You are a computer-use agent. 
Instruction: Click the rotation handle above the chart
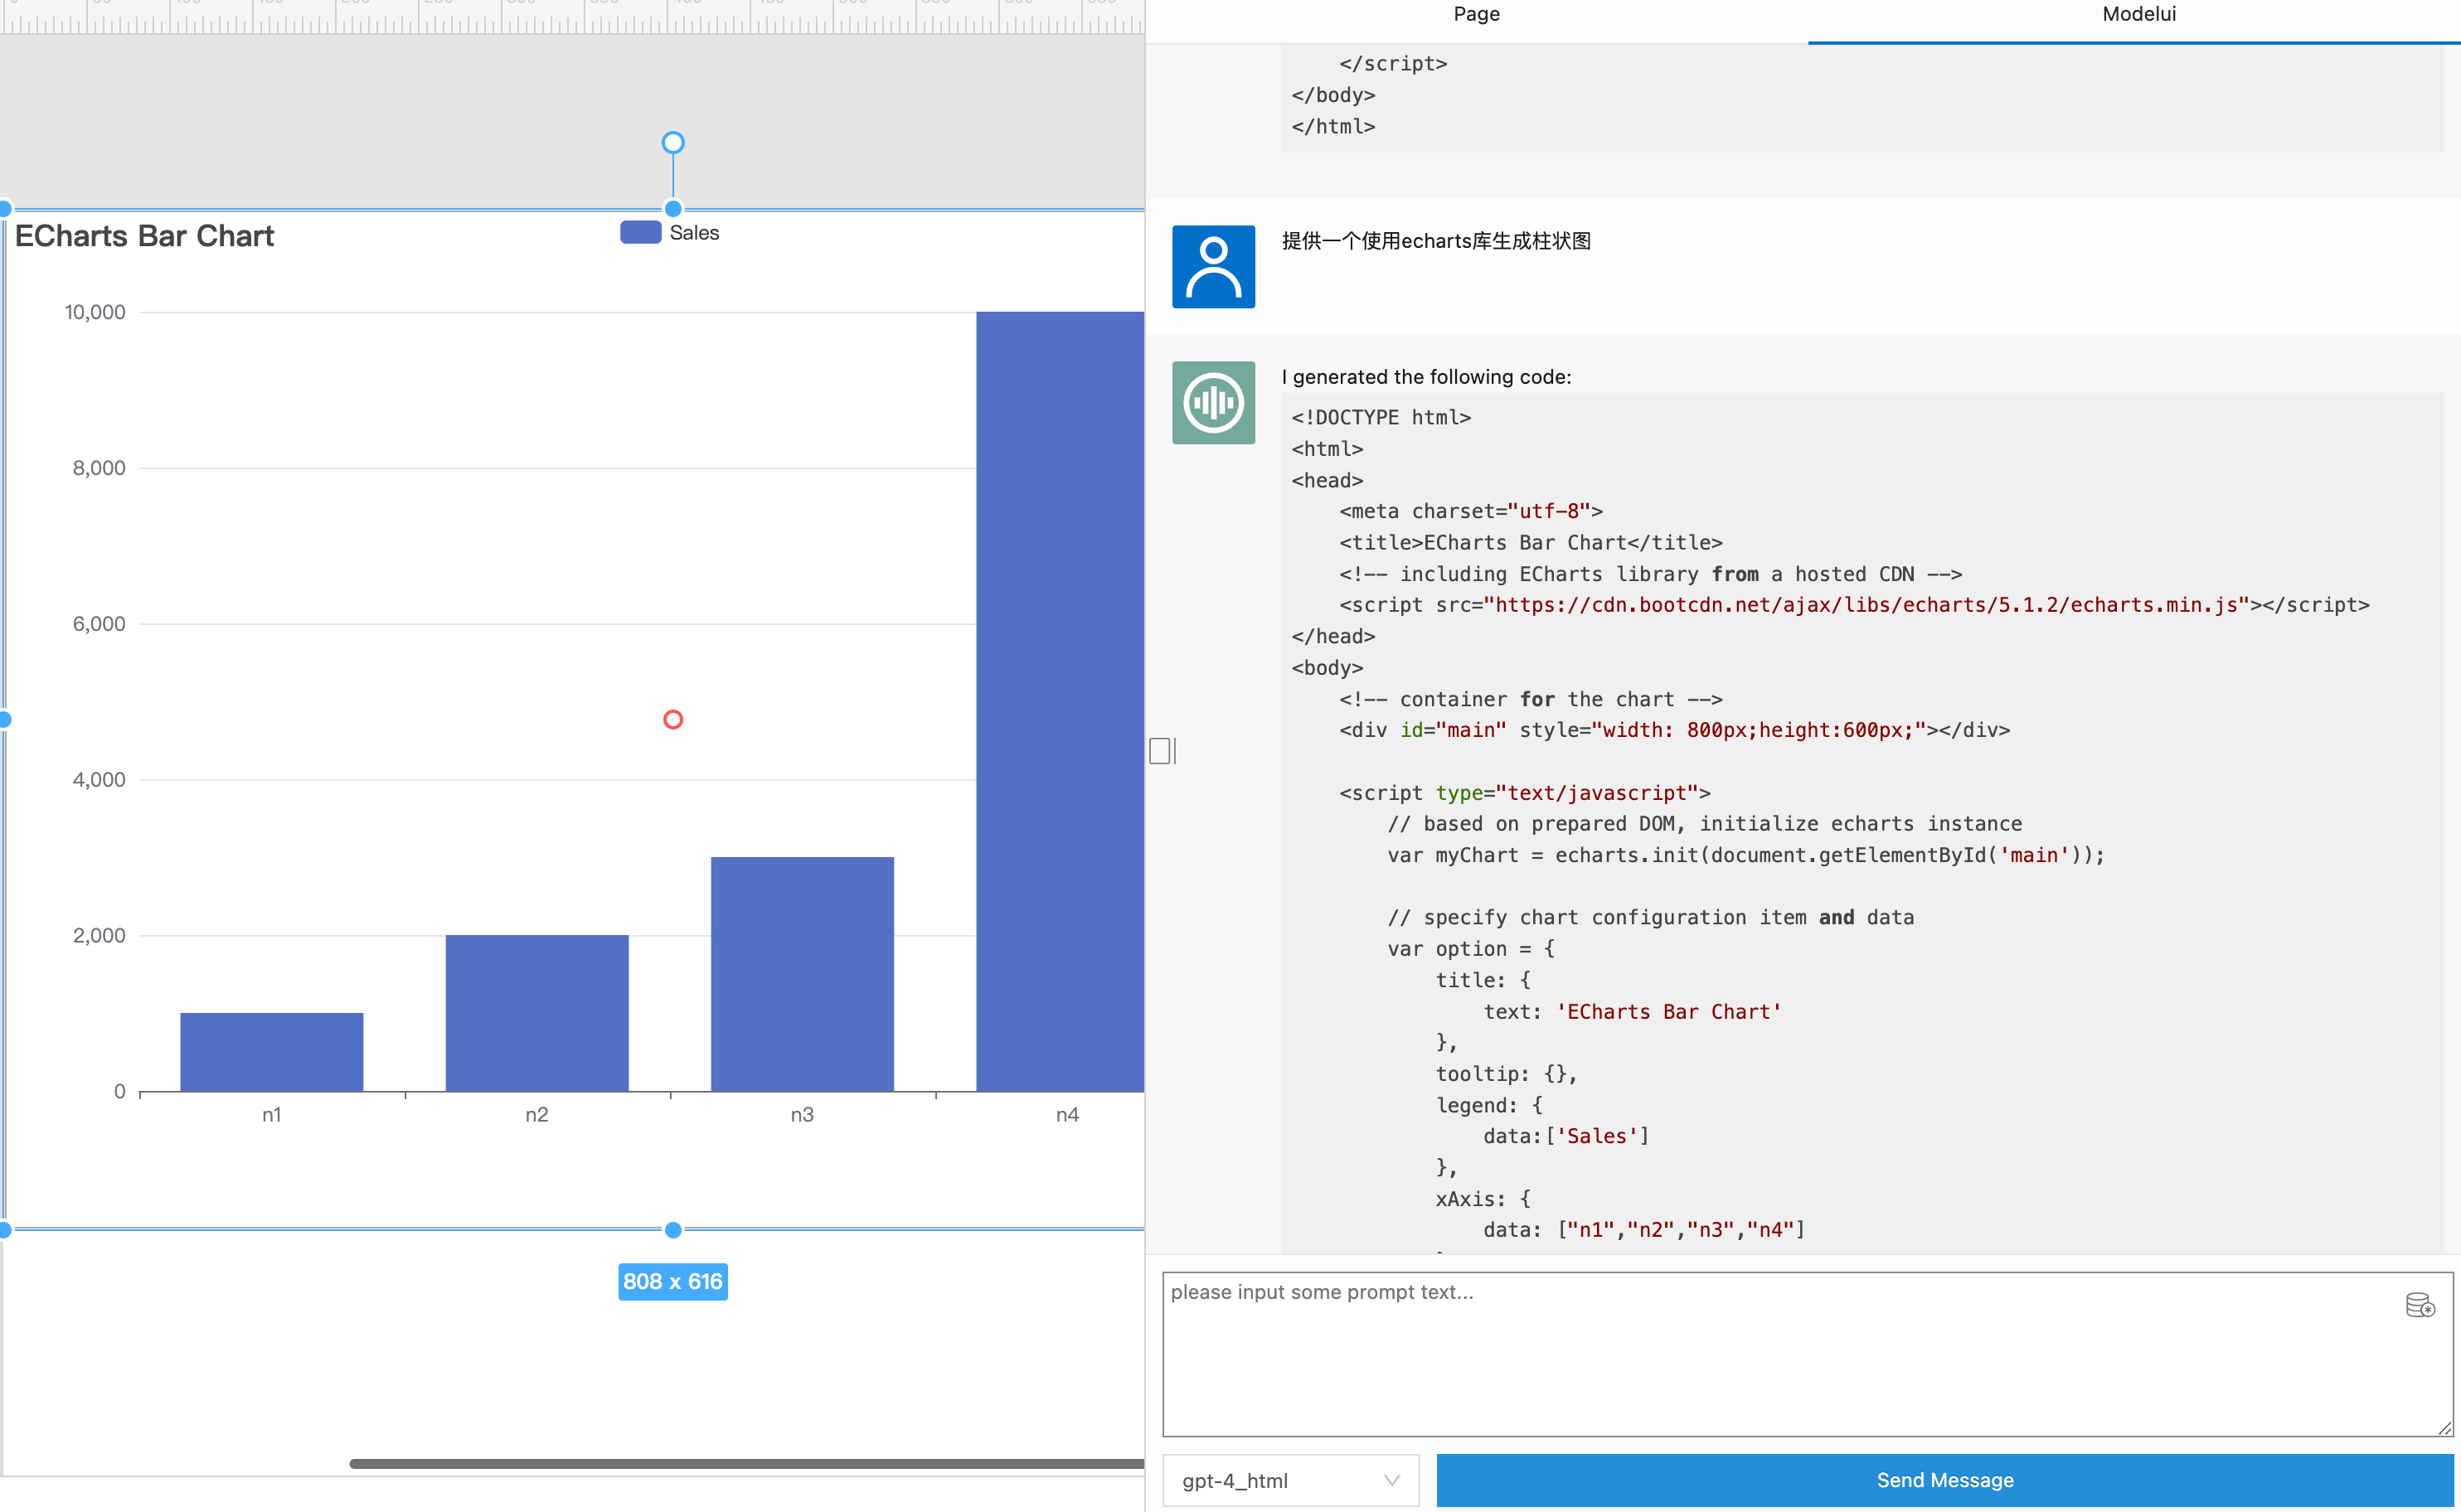tap(673, 143)
